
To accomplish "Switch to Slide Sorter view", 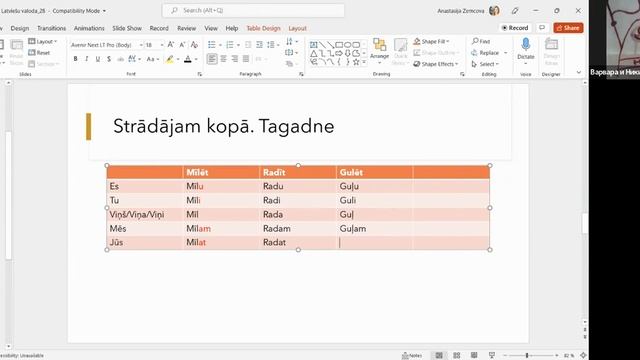I will 456,356.
